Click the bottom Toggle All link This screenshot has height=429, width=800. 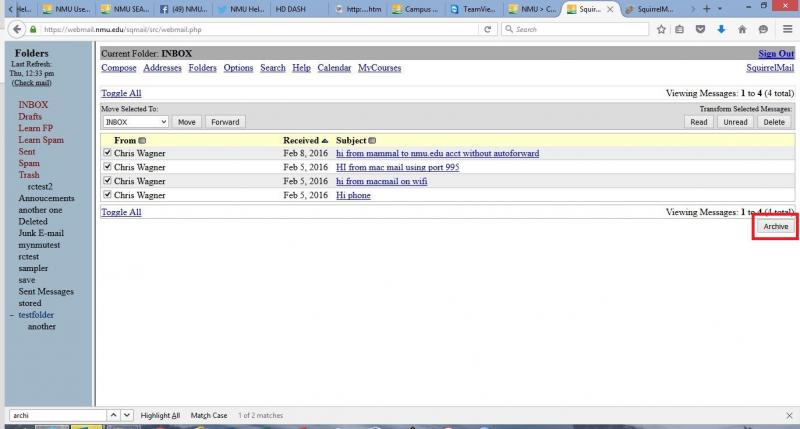pos(121,212)
